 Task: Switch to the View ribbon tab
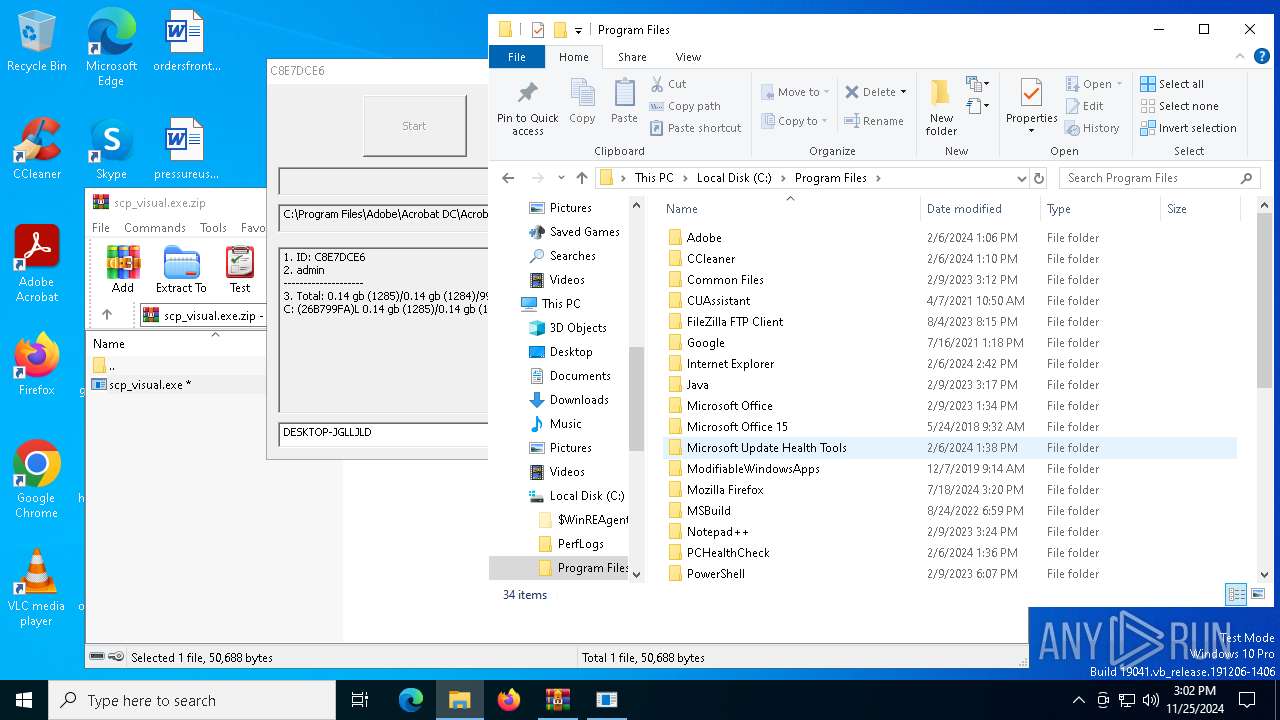pyautogui.click(x=688, y=57)
